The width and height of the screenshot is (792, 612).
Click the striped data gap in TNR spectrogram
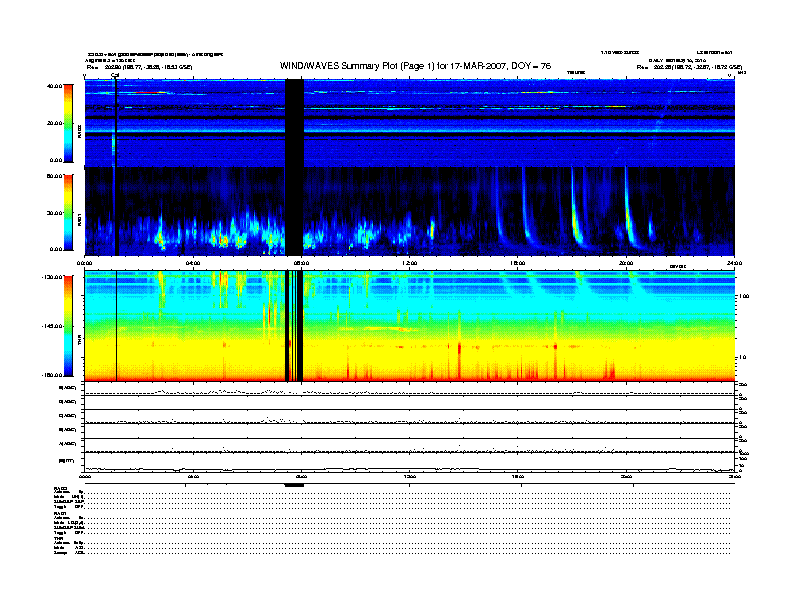[294, 326]
